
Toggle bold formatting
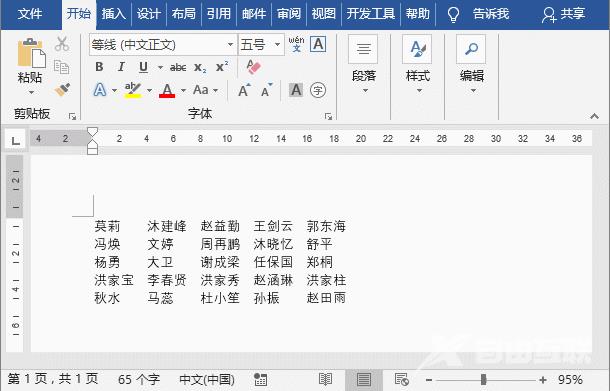(x=99, y=67)
